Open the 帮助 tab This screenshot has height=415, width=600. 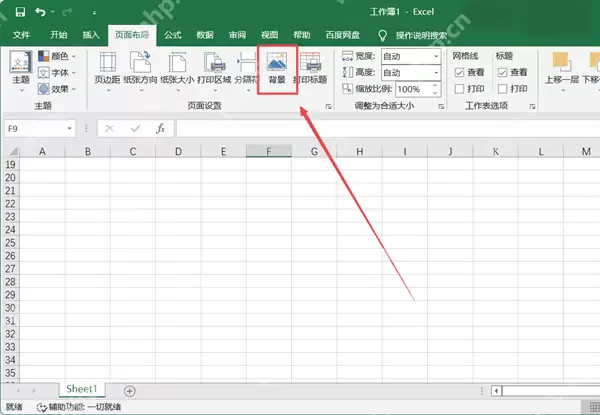tap(302, 35)
